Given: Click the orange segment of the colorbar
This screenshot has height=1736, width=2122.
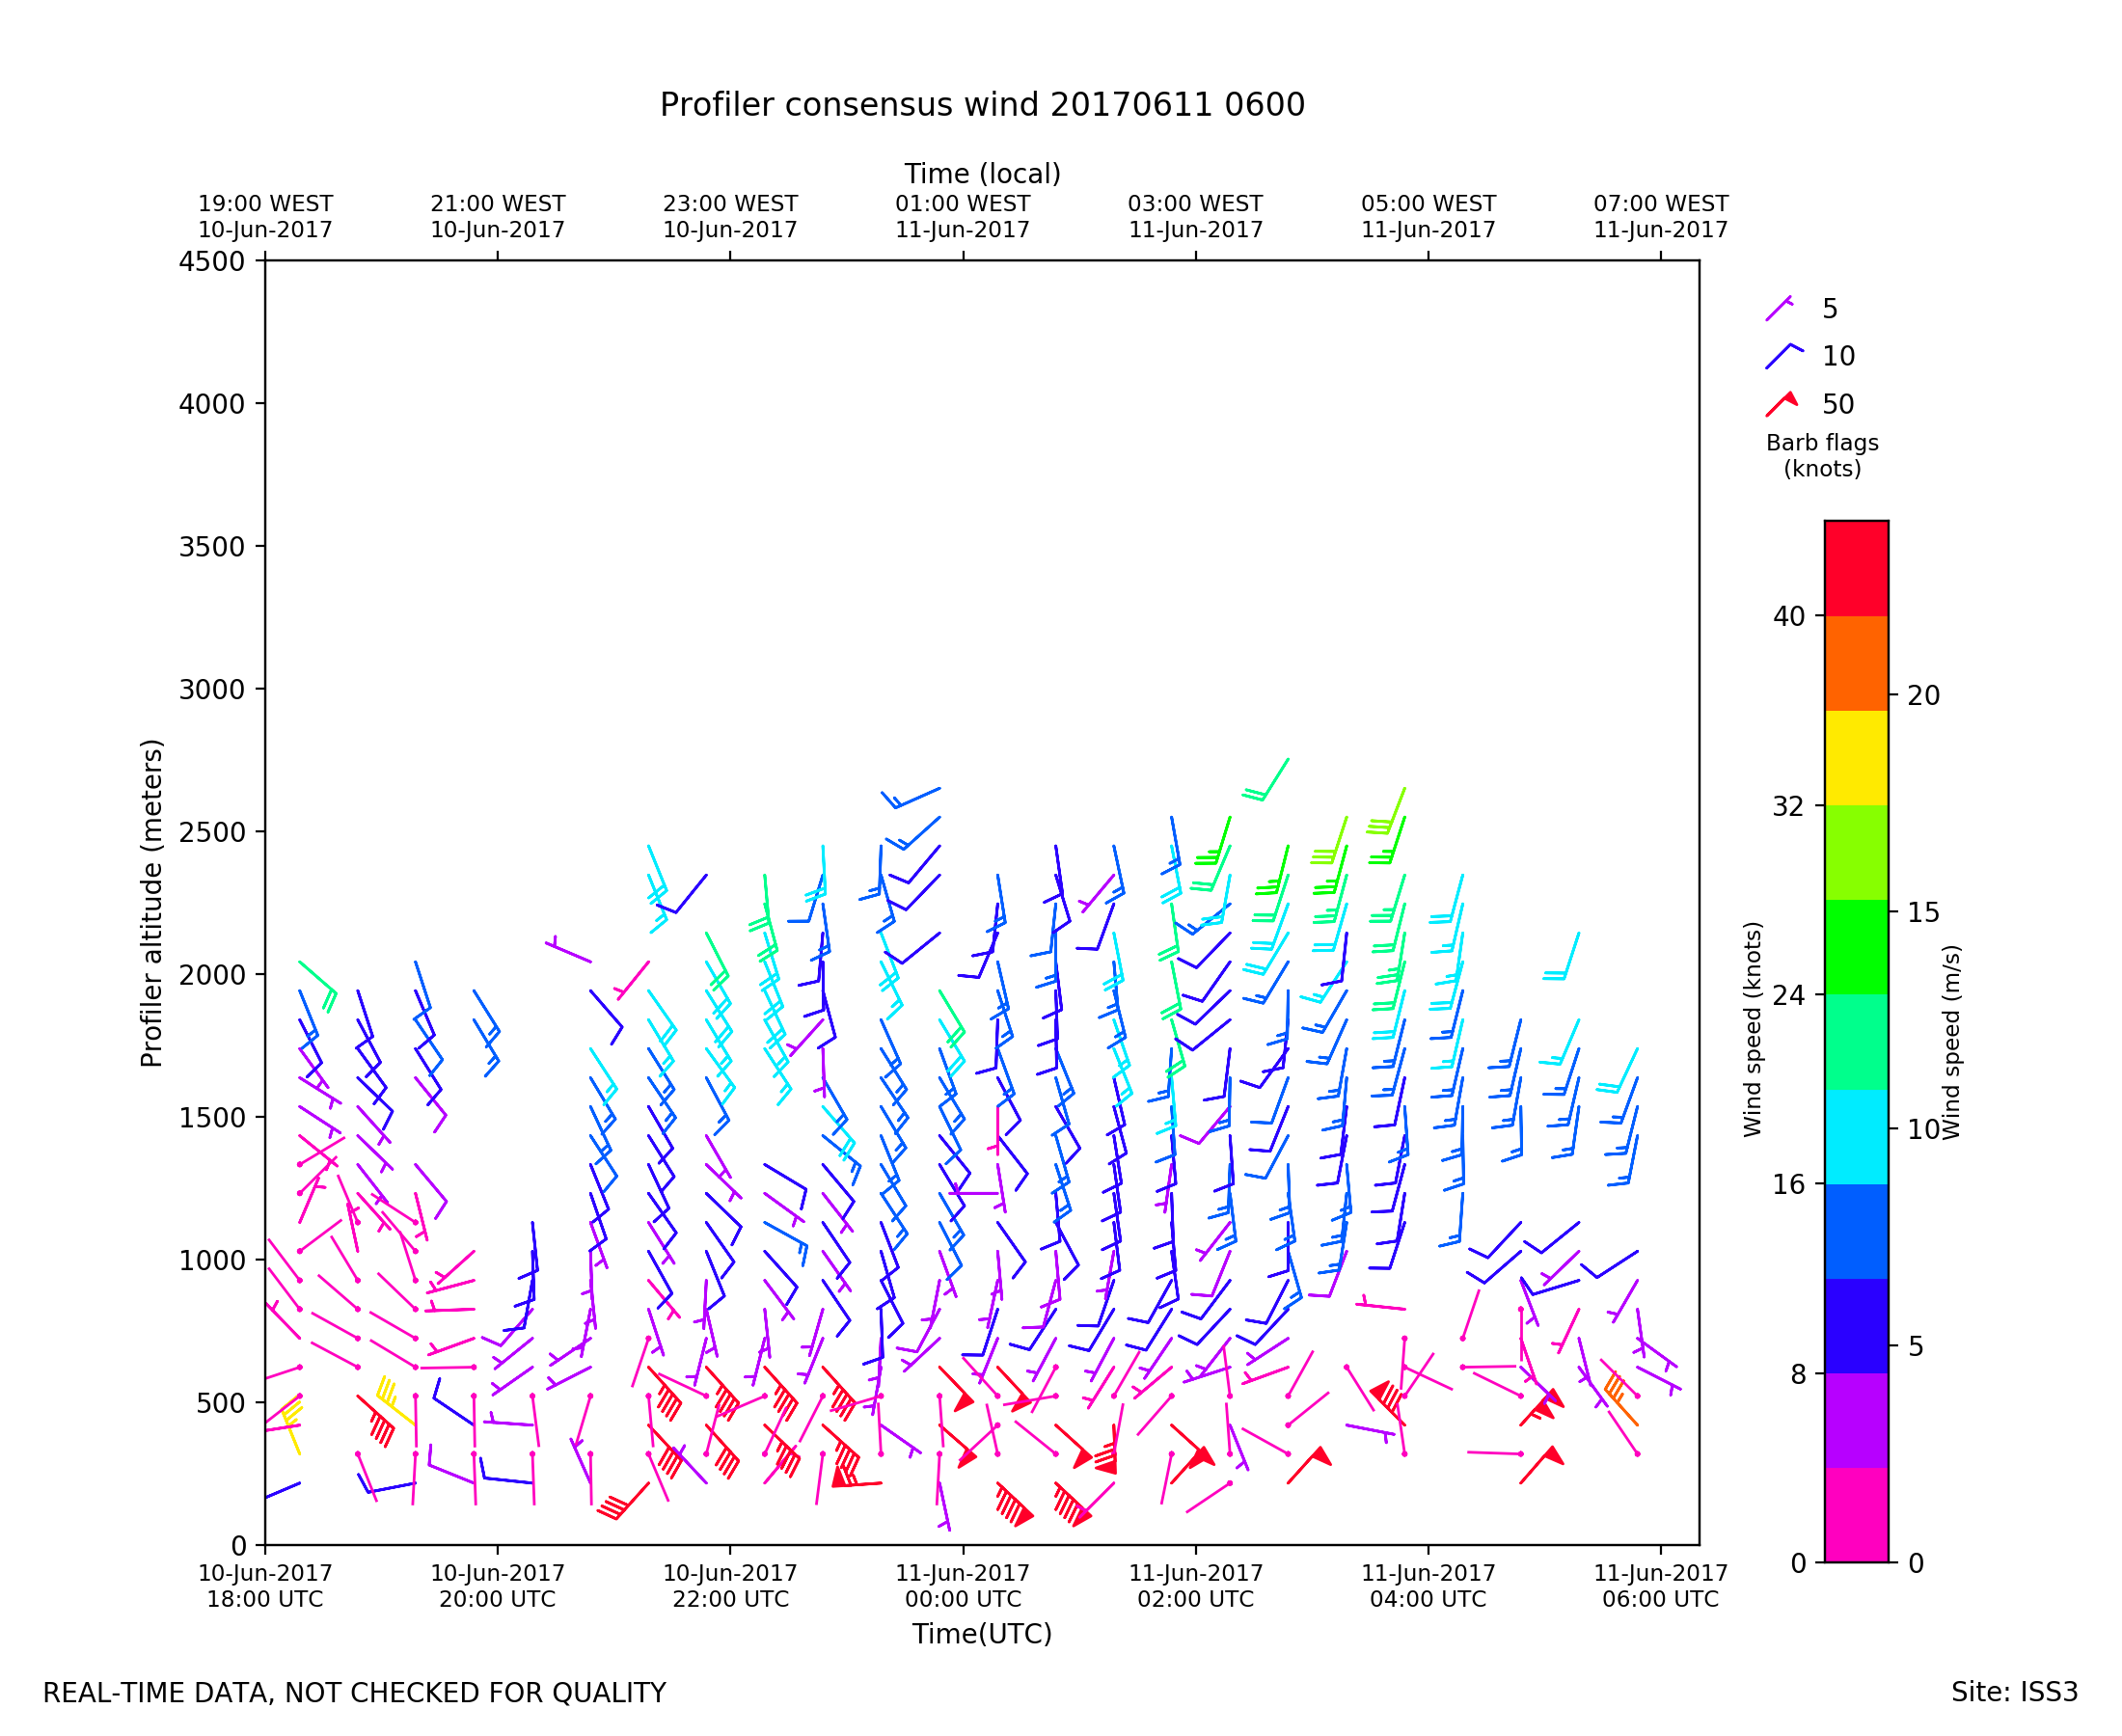Looking at the screenshot, I should [1856, 663].
